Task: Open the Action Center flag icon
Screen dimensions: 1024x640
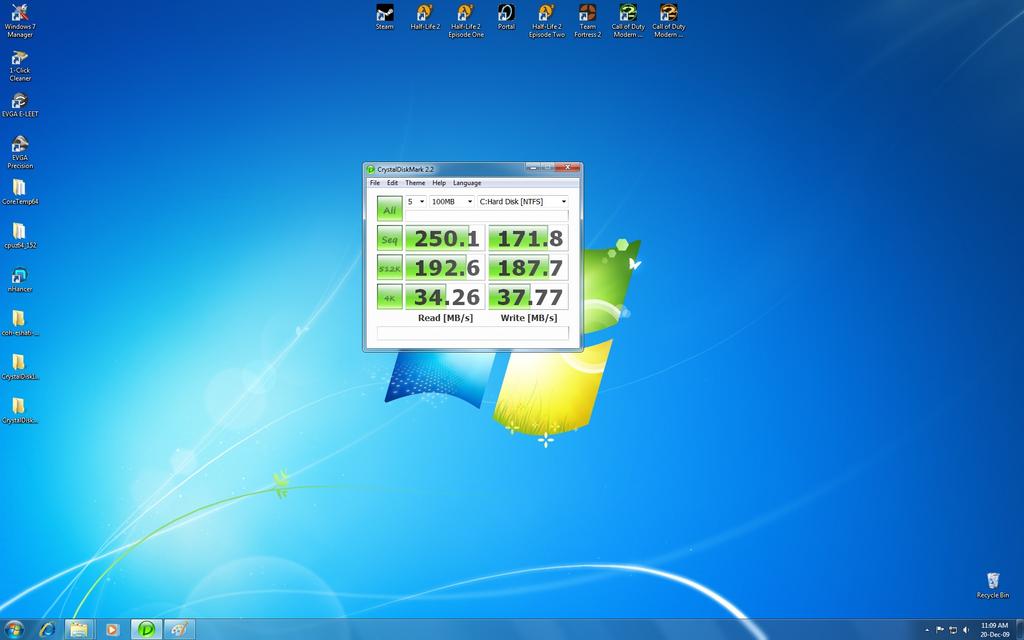Action: 940,630
